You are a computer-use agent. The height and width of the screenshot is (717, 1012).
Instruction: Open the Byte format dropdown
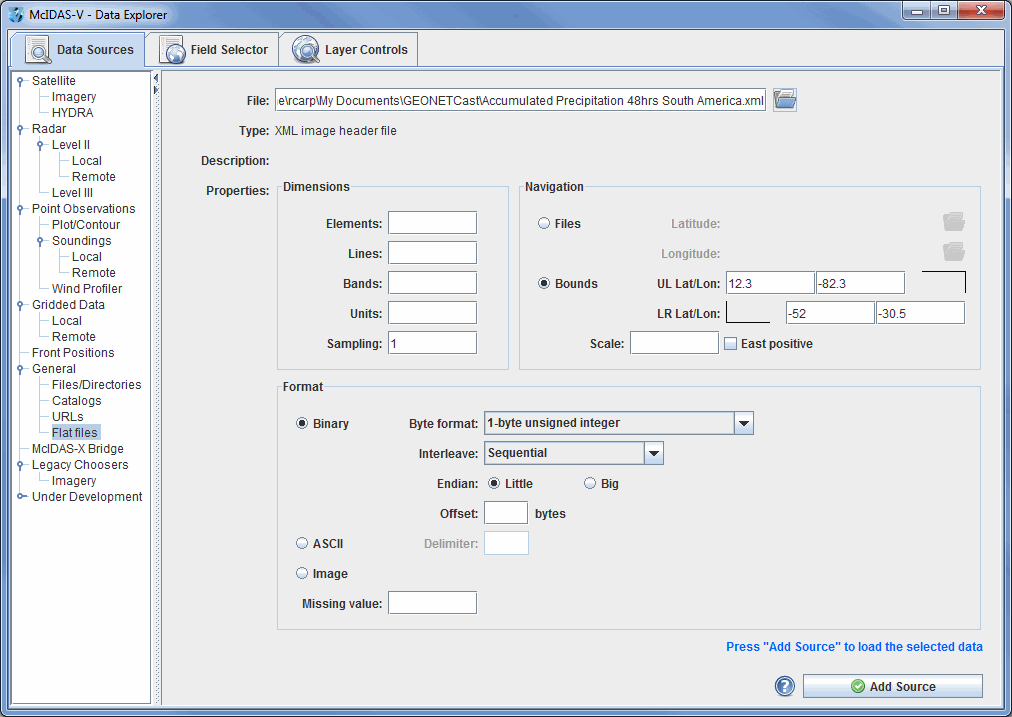pos(744,423)
